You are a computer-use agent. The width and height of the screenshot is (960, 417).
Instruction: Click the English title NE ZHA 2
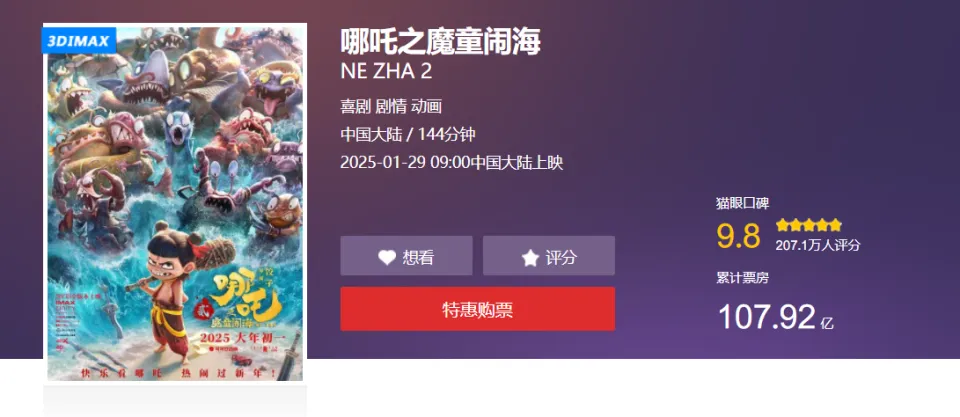pyautogui.click(x=386, y=72)
